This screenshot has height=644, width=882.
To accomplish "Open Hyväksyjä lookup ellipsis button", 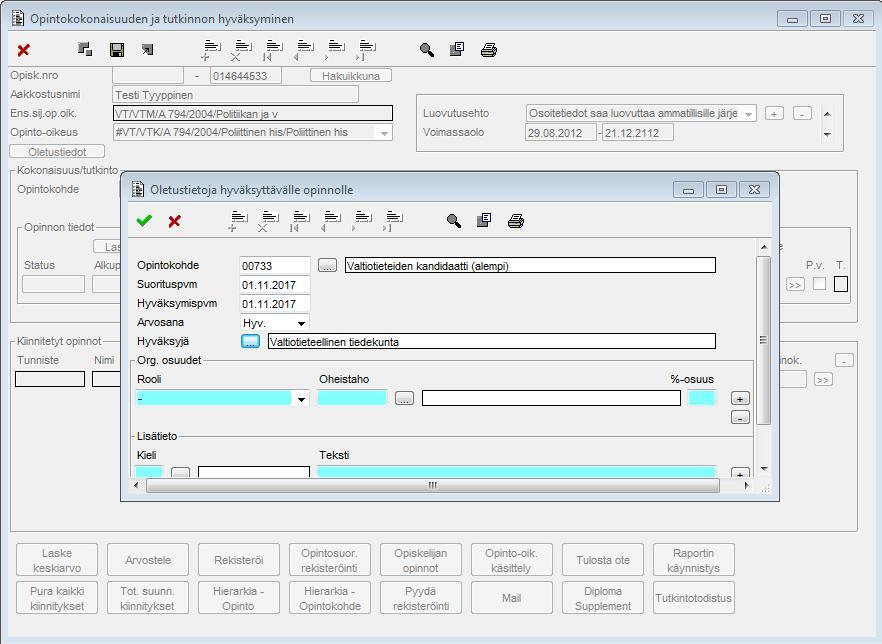I will tap(250, 341).
